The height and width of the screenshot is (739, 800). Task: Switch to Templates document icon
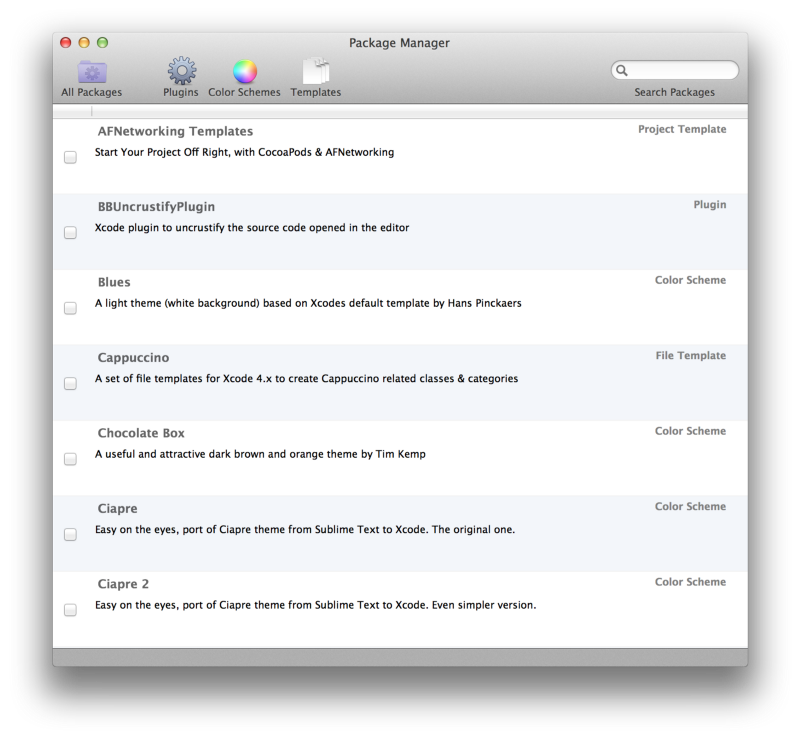[315, 71]
